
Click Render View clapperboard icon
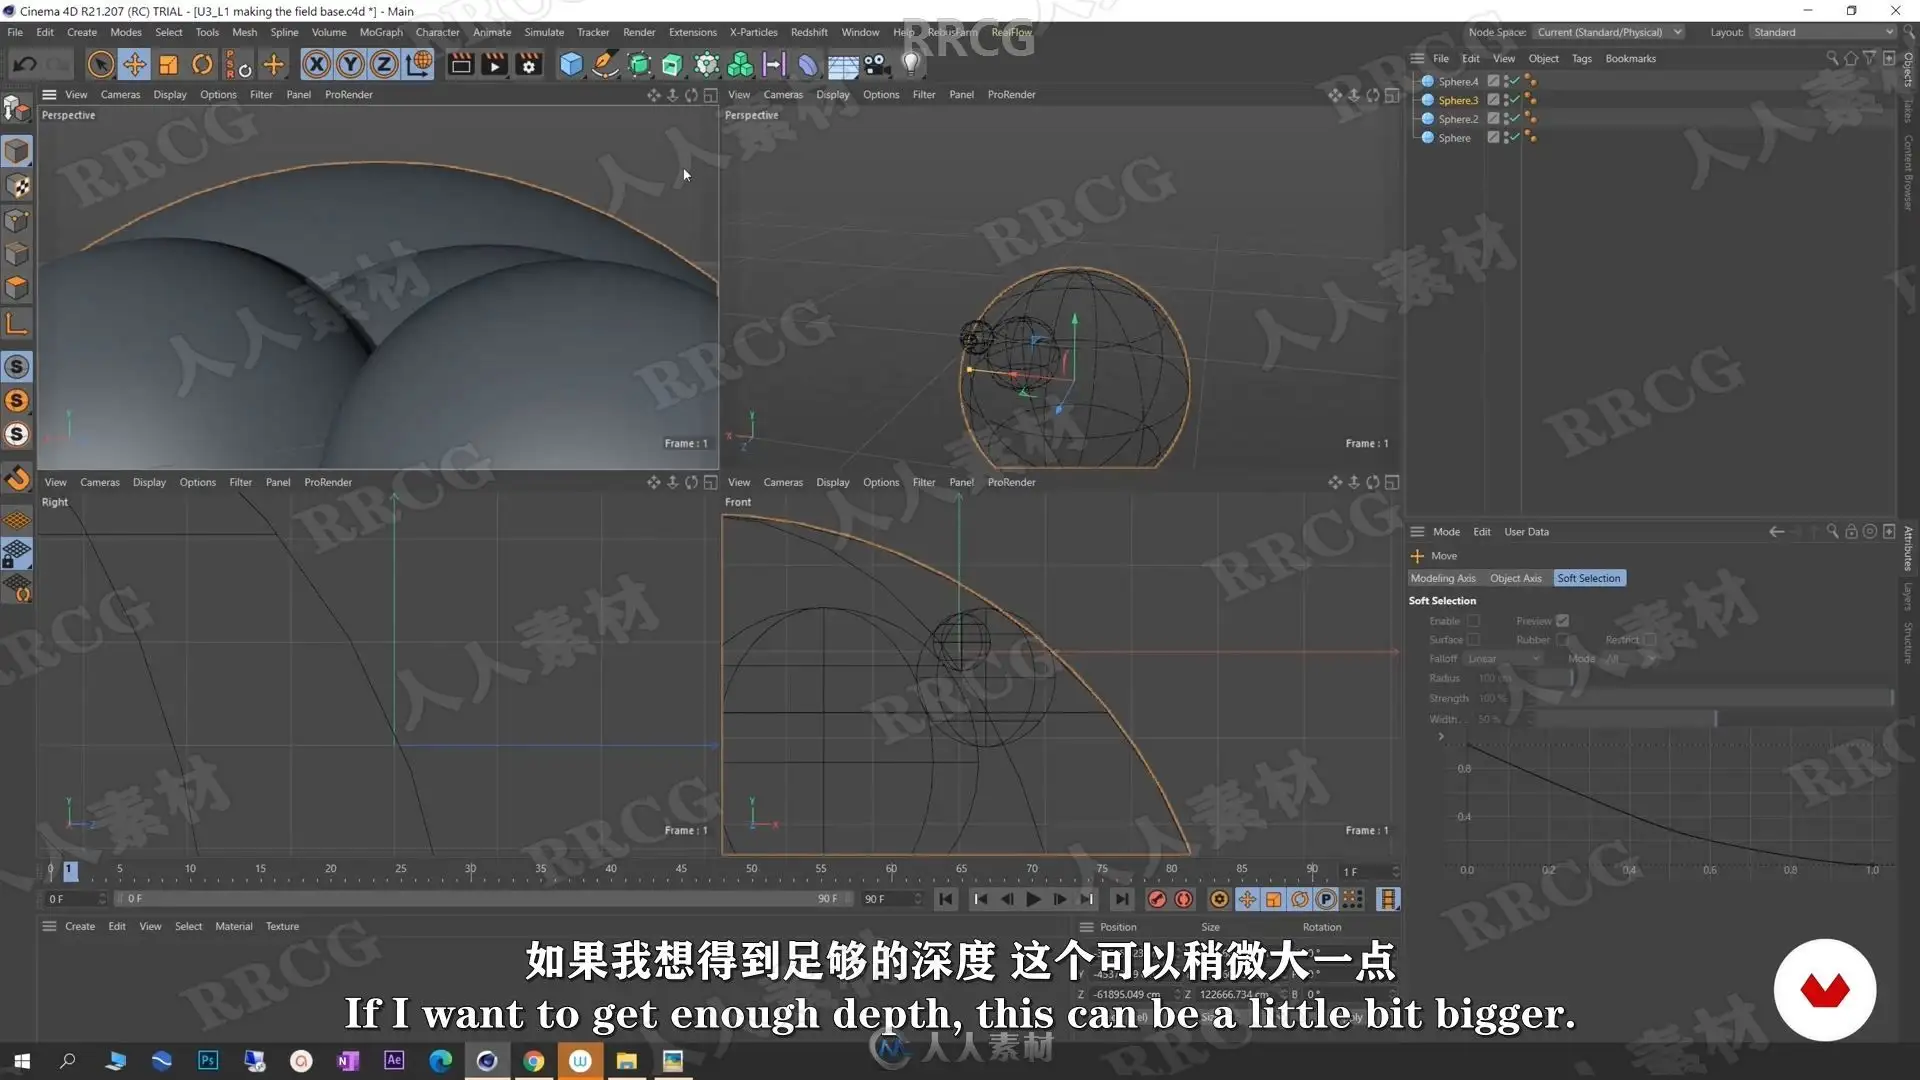461,65
